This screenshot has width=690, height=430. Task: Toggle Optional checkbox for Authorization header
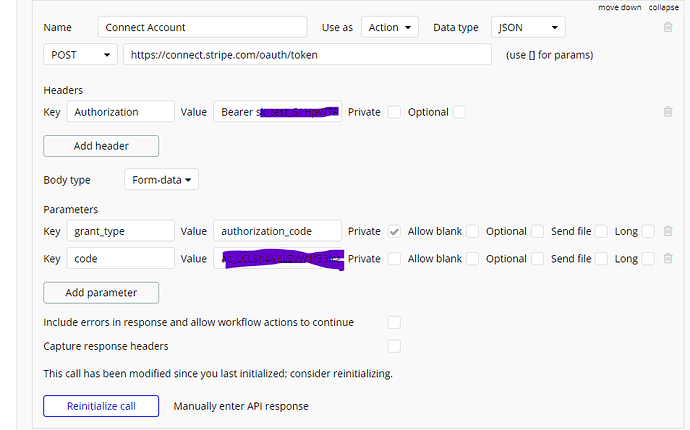459,112
